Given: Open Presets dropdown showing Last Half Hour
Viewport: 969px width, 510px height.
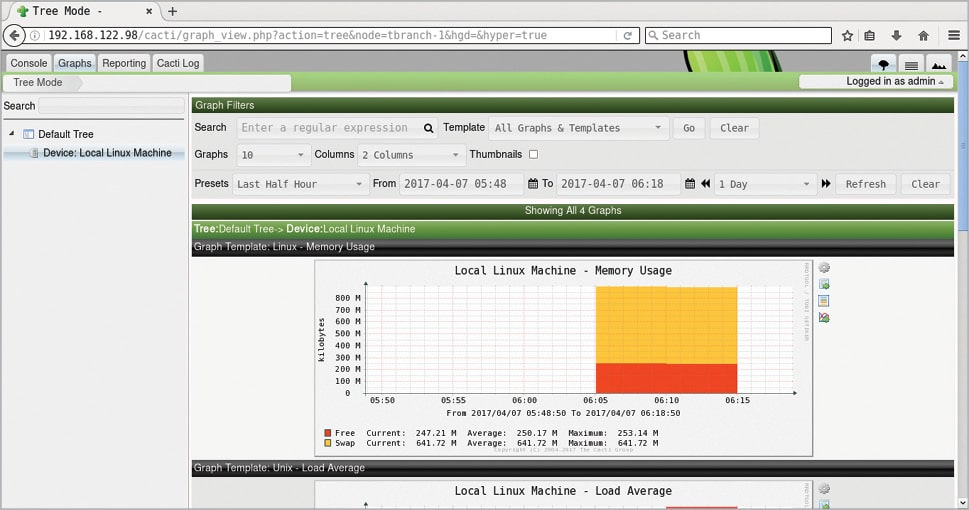Looking at the screenshot, I should coord(300,184).
